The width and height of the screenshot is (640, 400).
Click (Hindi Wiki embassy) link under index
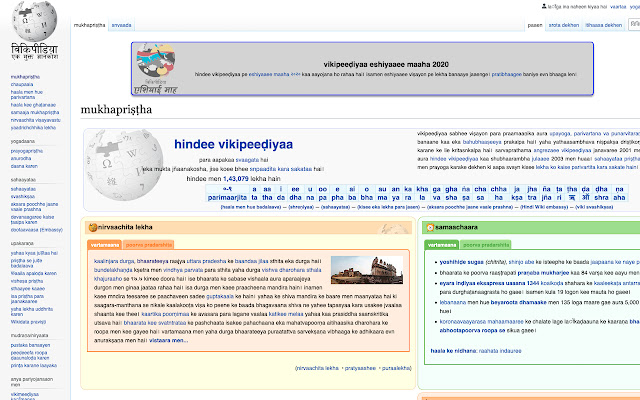click(x=544, y=207)
